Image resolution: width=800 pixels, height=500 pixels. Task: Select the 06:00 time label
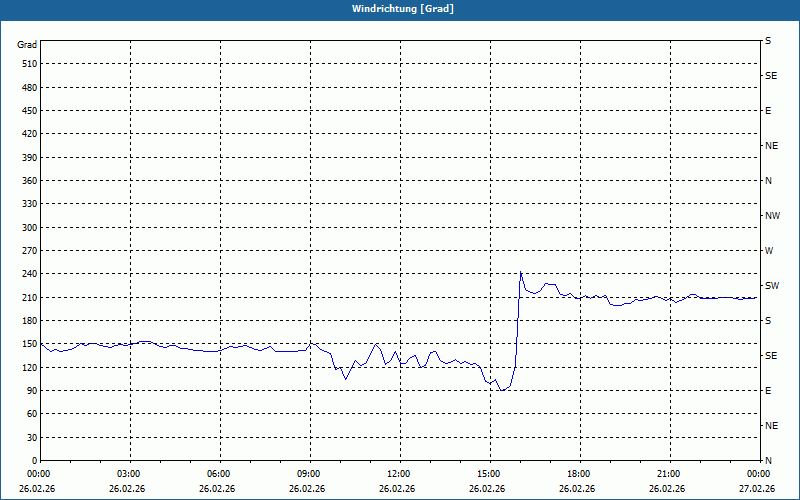click(x=219, y=474)
